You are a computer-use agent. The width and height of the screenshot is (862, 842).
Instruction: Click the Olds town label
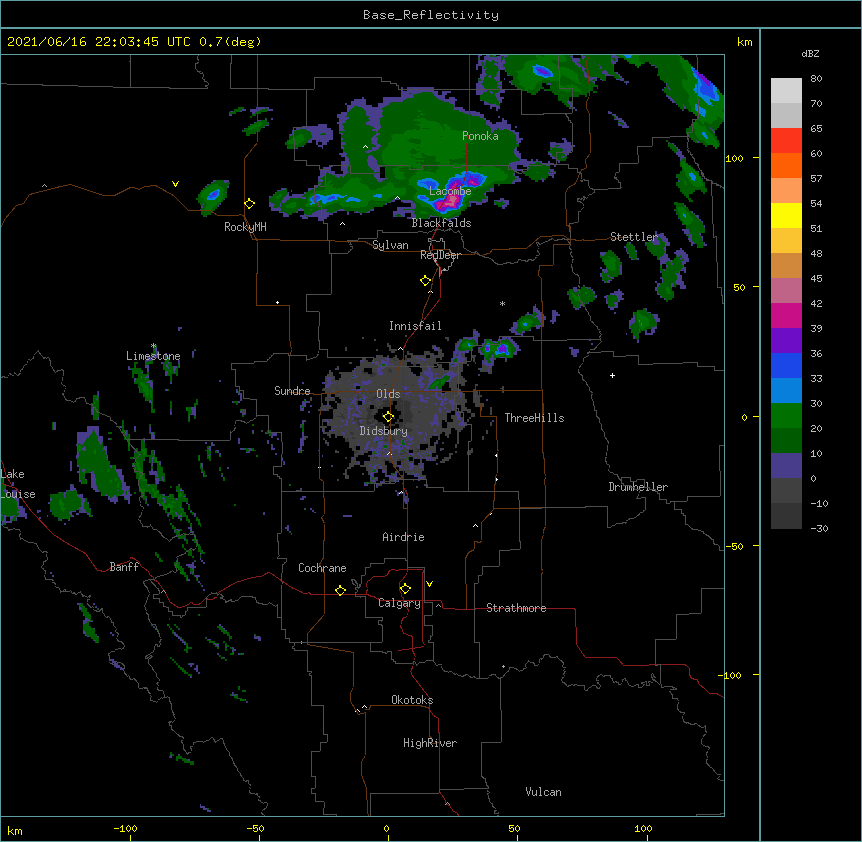click(x=388, y=394)
